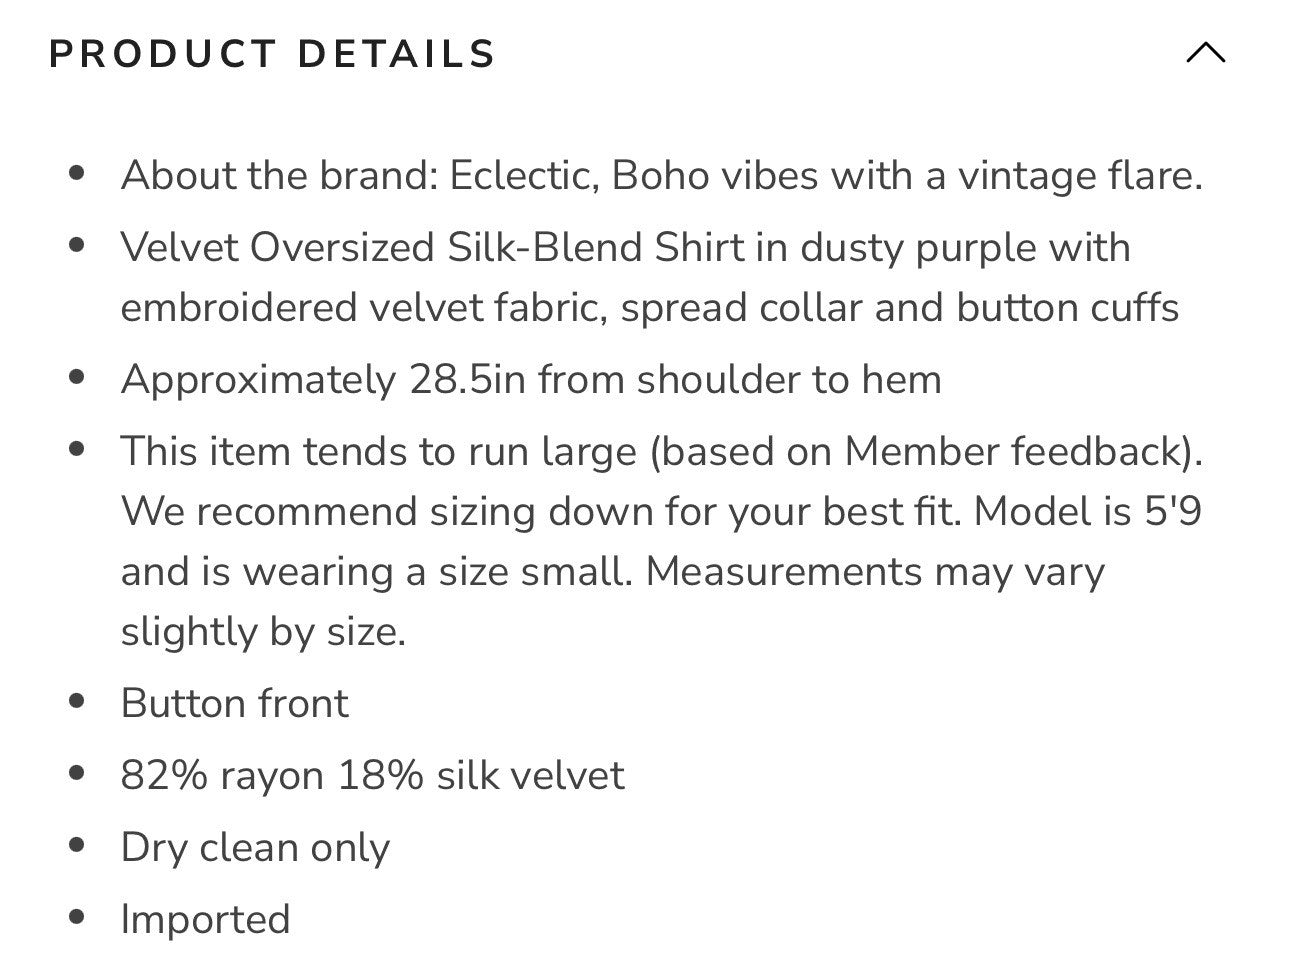1290x968 pixels.
Task: Click the 'About the brand' description line
Action: point(661,176)
